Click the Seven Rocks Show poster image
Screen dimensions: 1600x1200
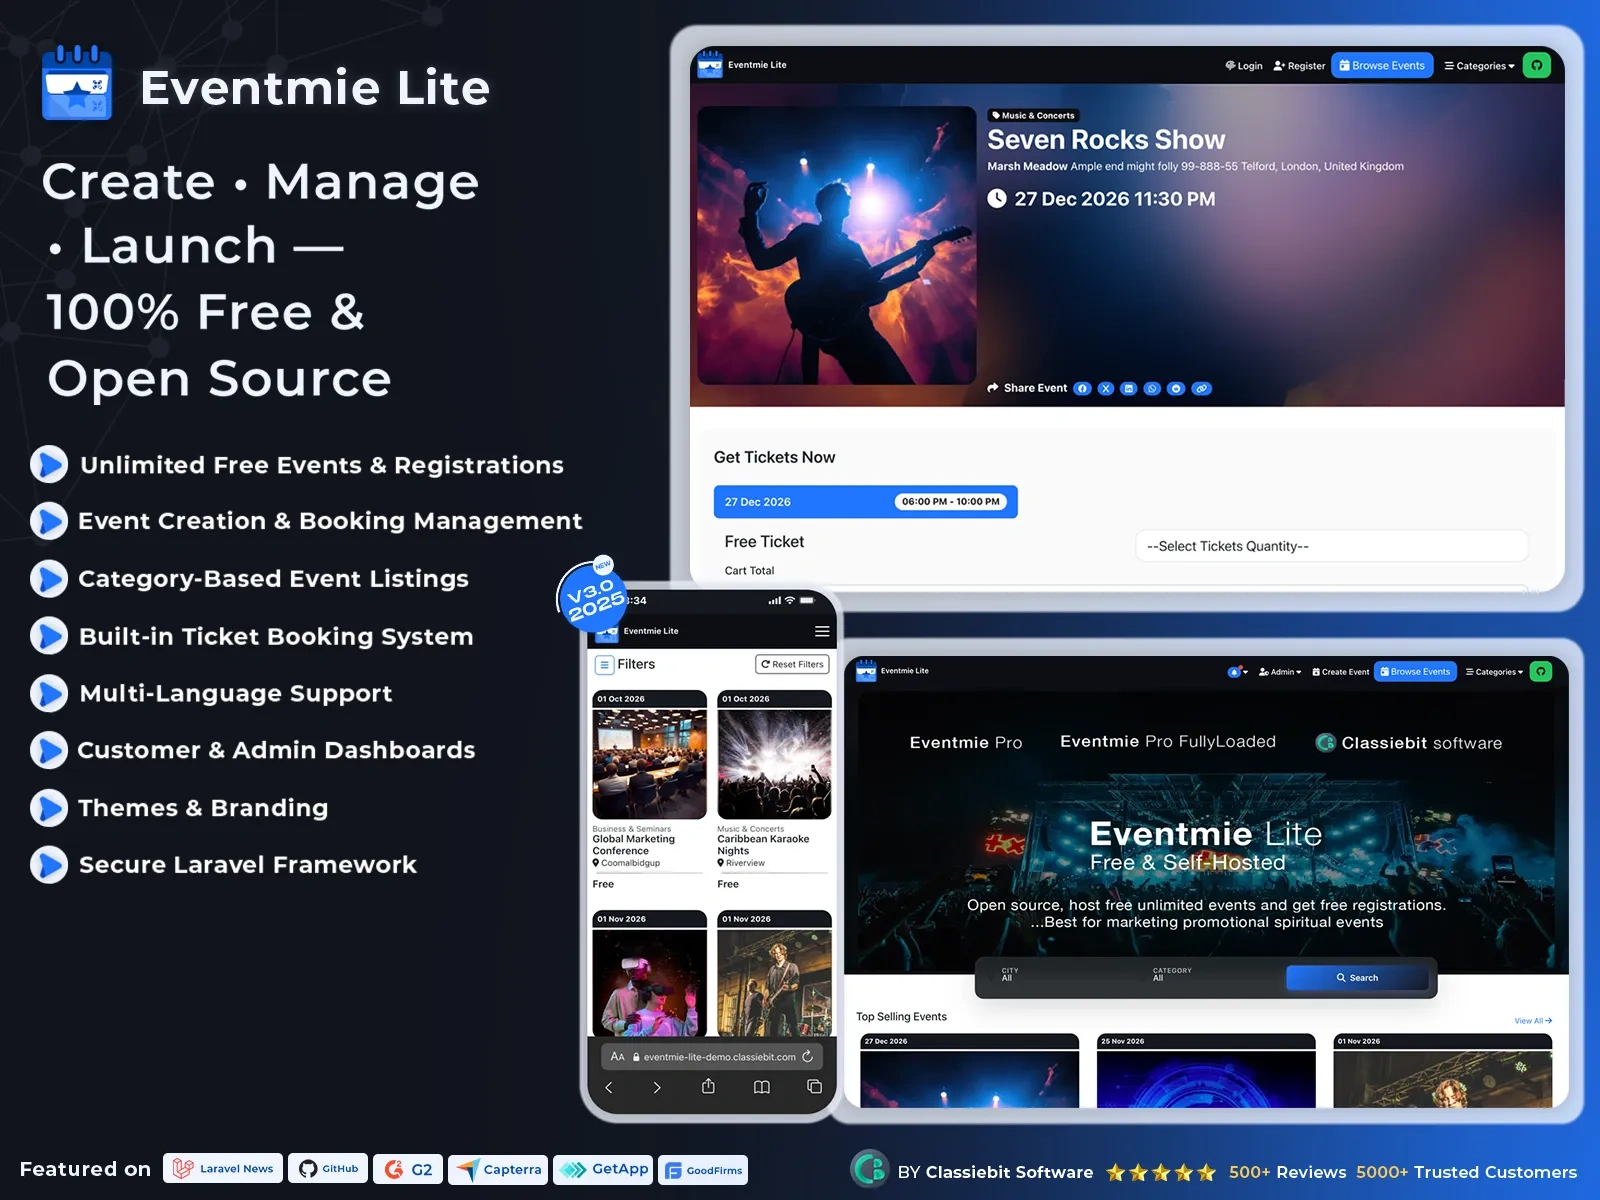pyautogui.click(x=836, y=245)
